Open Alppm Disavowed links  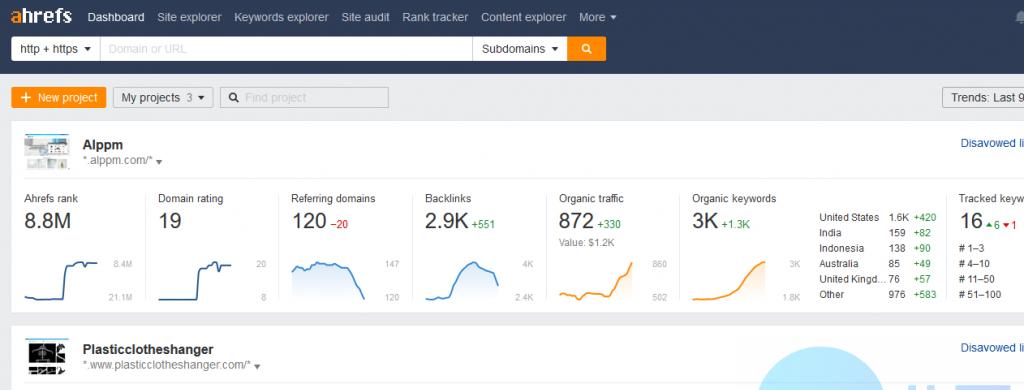992,143
